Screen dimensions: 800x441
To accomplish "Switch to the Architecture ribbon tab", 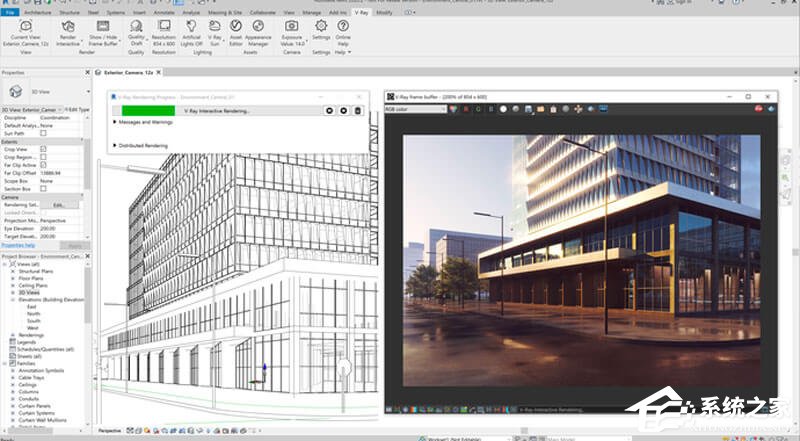I will (x=38, y=13).
